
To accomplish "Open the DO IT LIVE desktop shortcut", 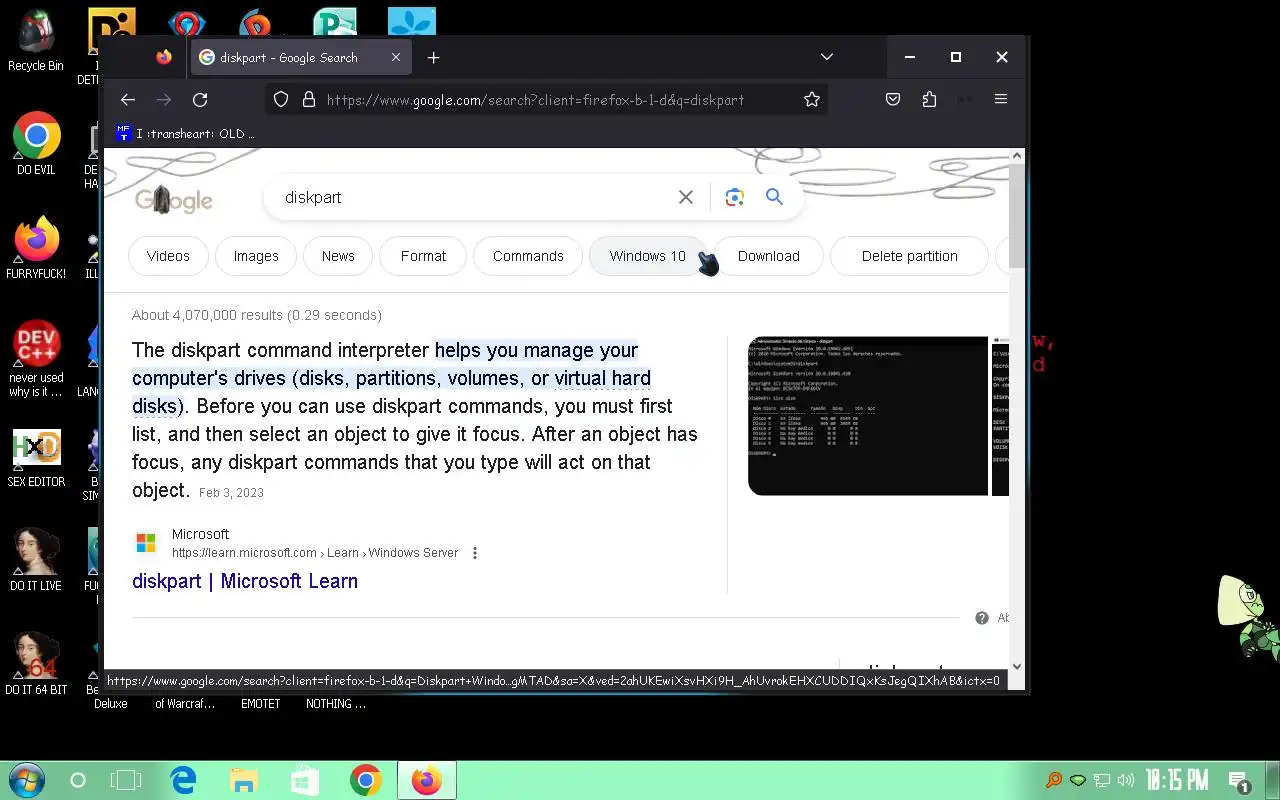I will [x=36, y=560].
